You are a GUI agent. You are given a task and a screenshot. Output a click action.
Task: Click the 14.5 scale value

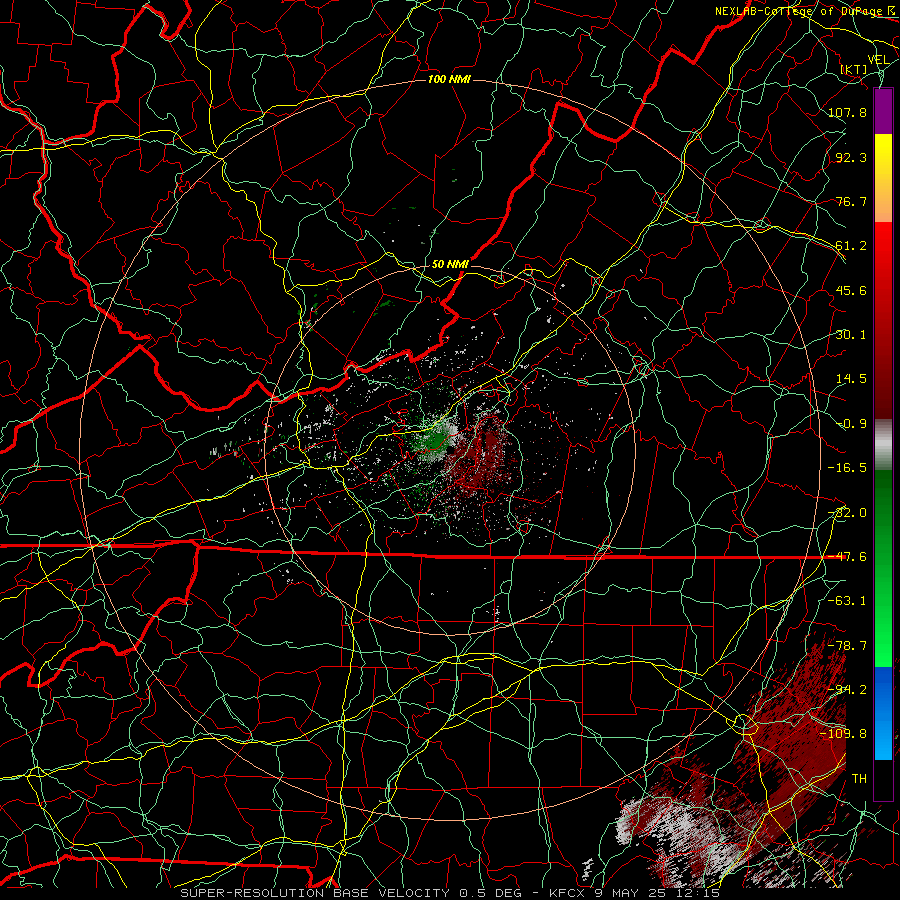851,379
